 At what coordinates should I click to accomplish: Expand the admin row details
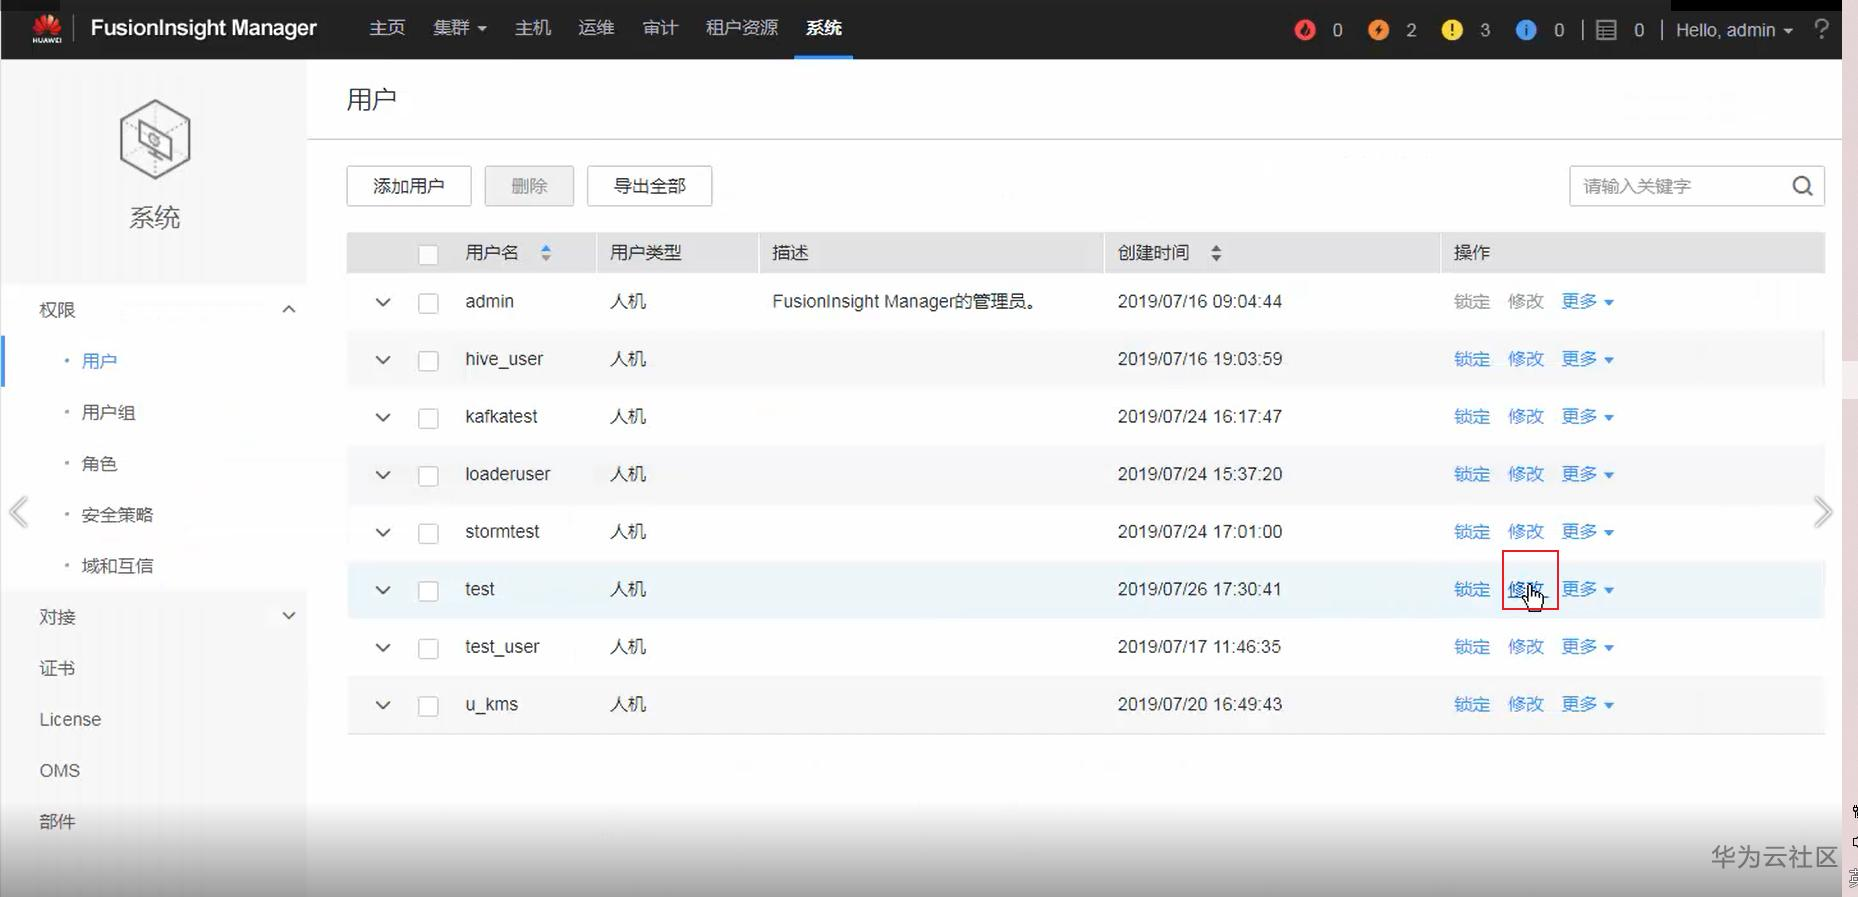coord(383,302)
